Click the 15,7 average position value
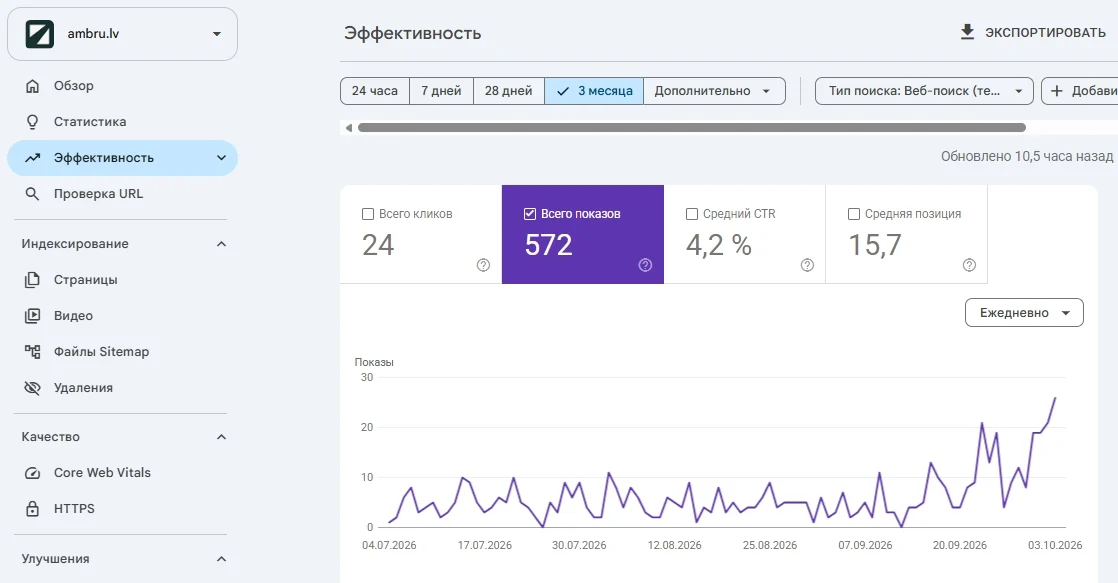The height and width of the screenshot is (583, 1118). (875, 245)
